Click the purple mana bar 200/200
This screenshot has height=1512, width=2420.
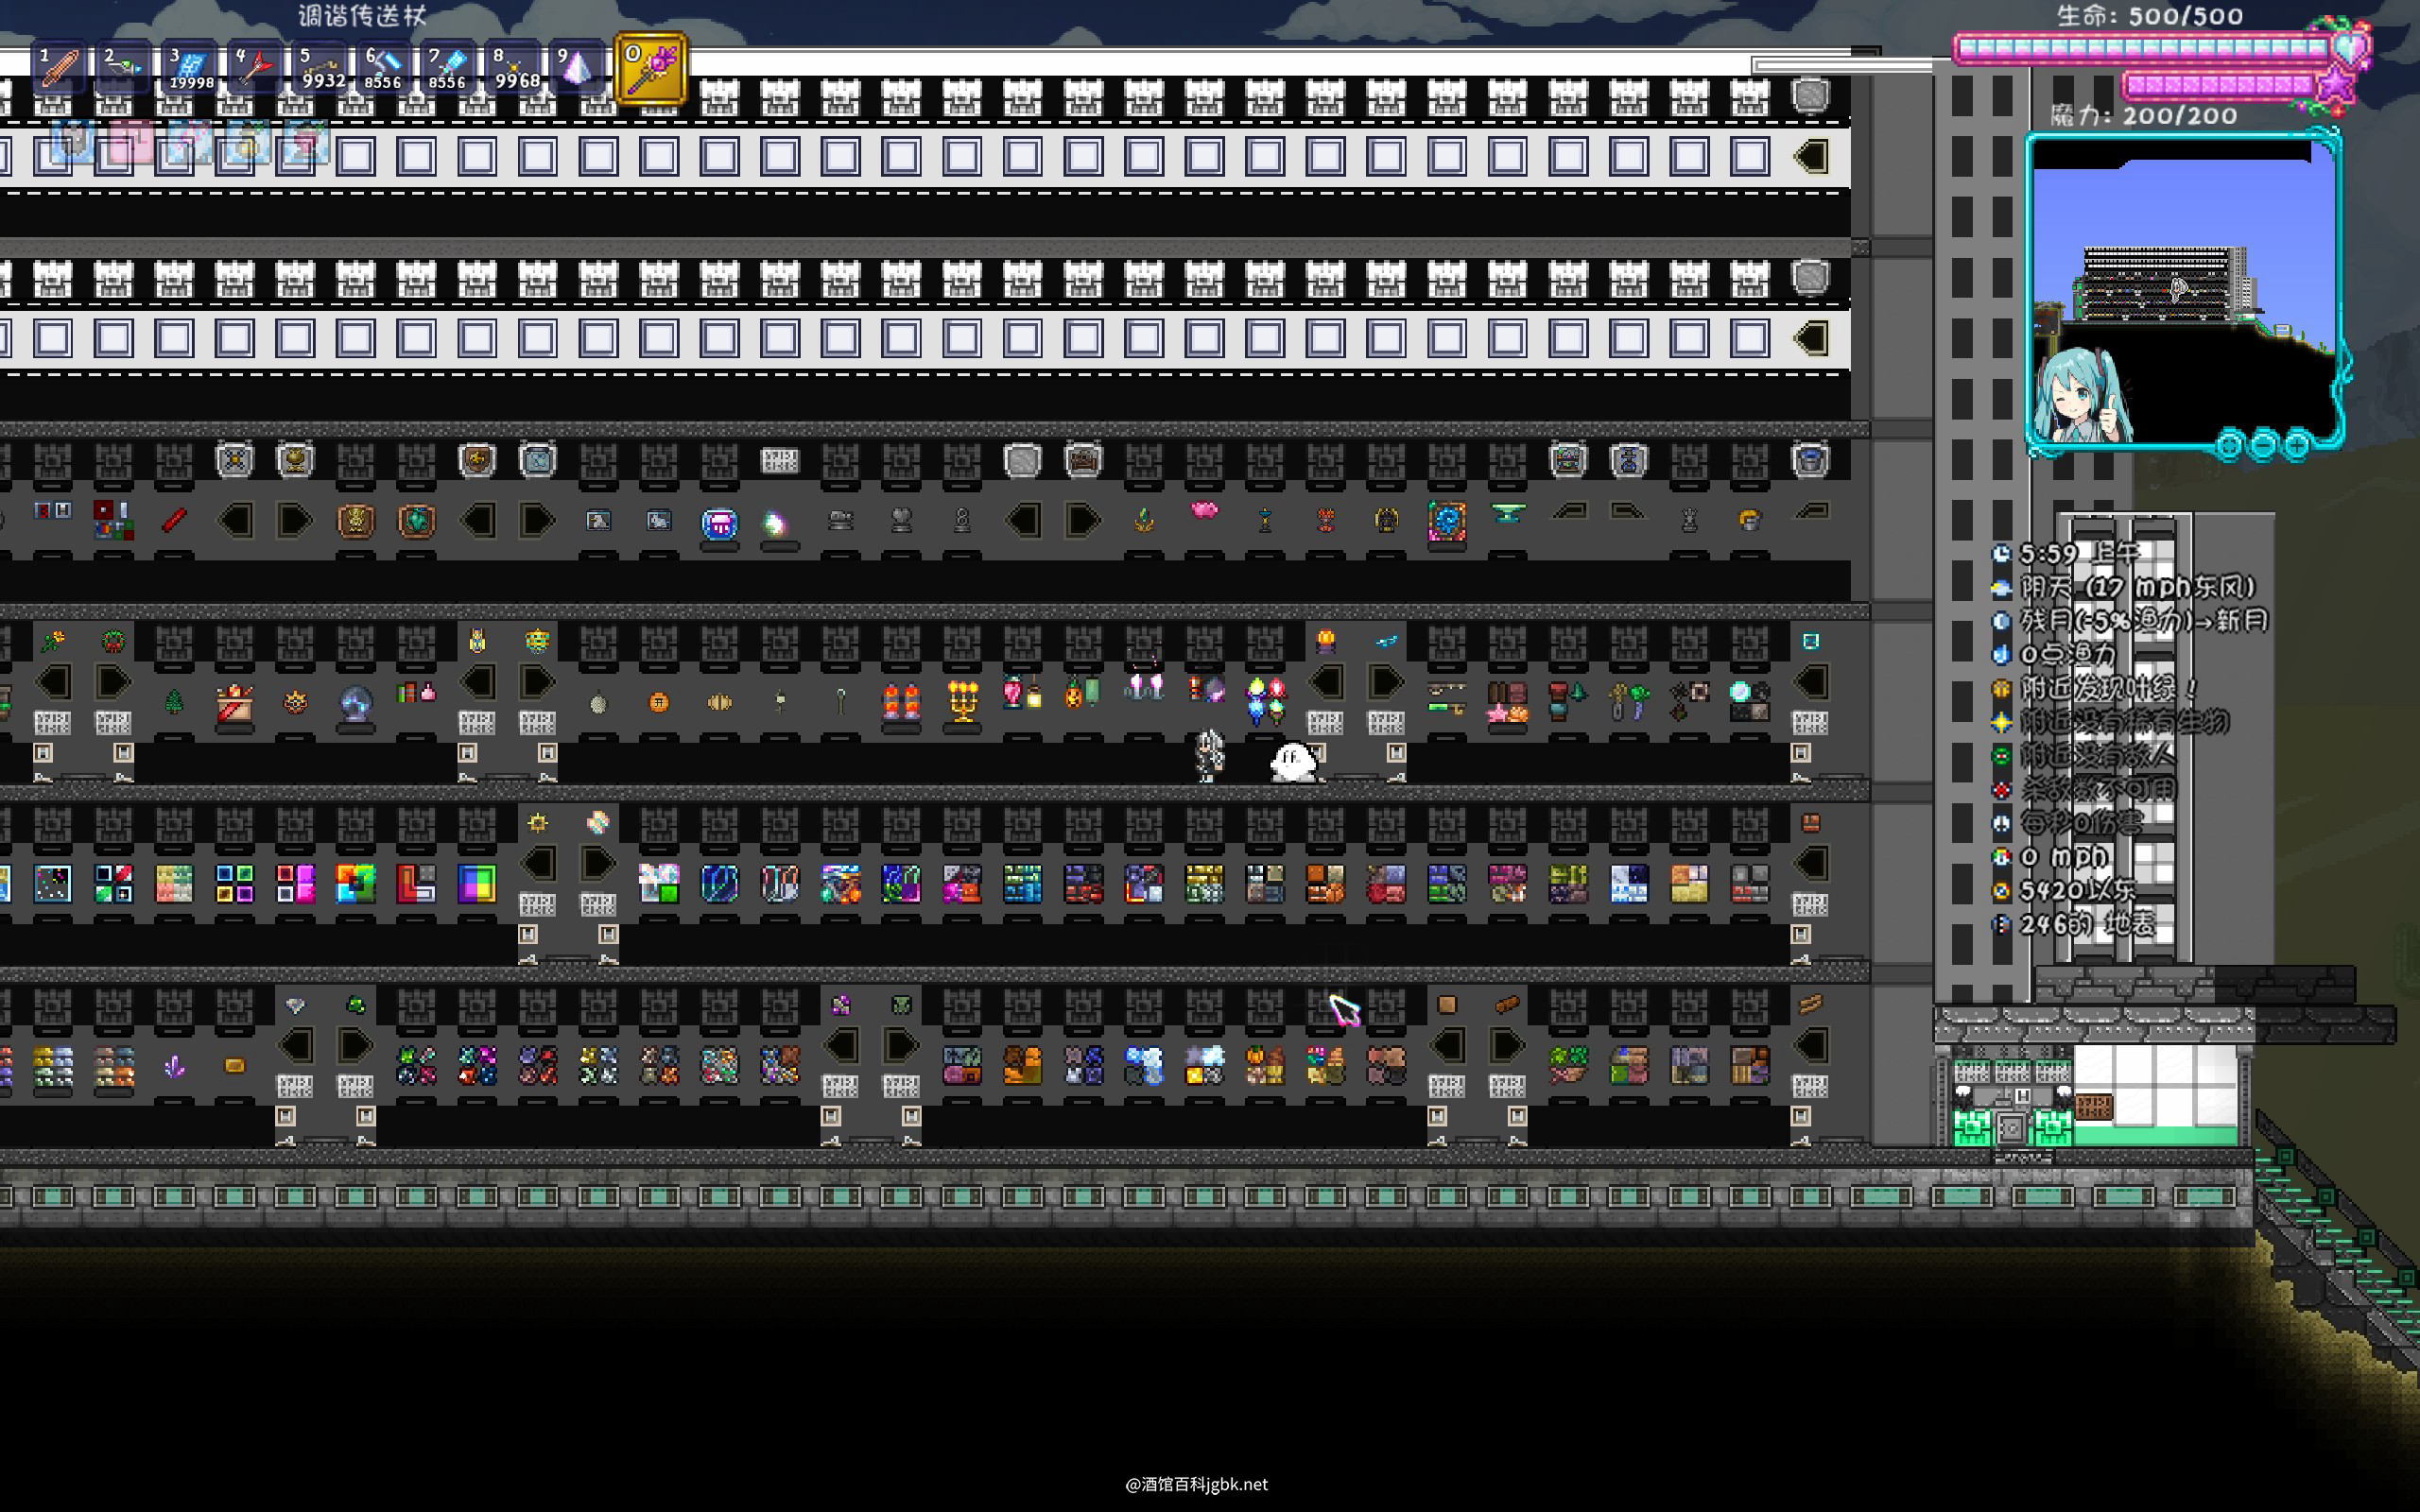coord(2218,85)
